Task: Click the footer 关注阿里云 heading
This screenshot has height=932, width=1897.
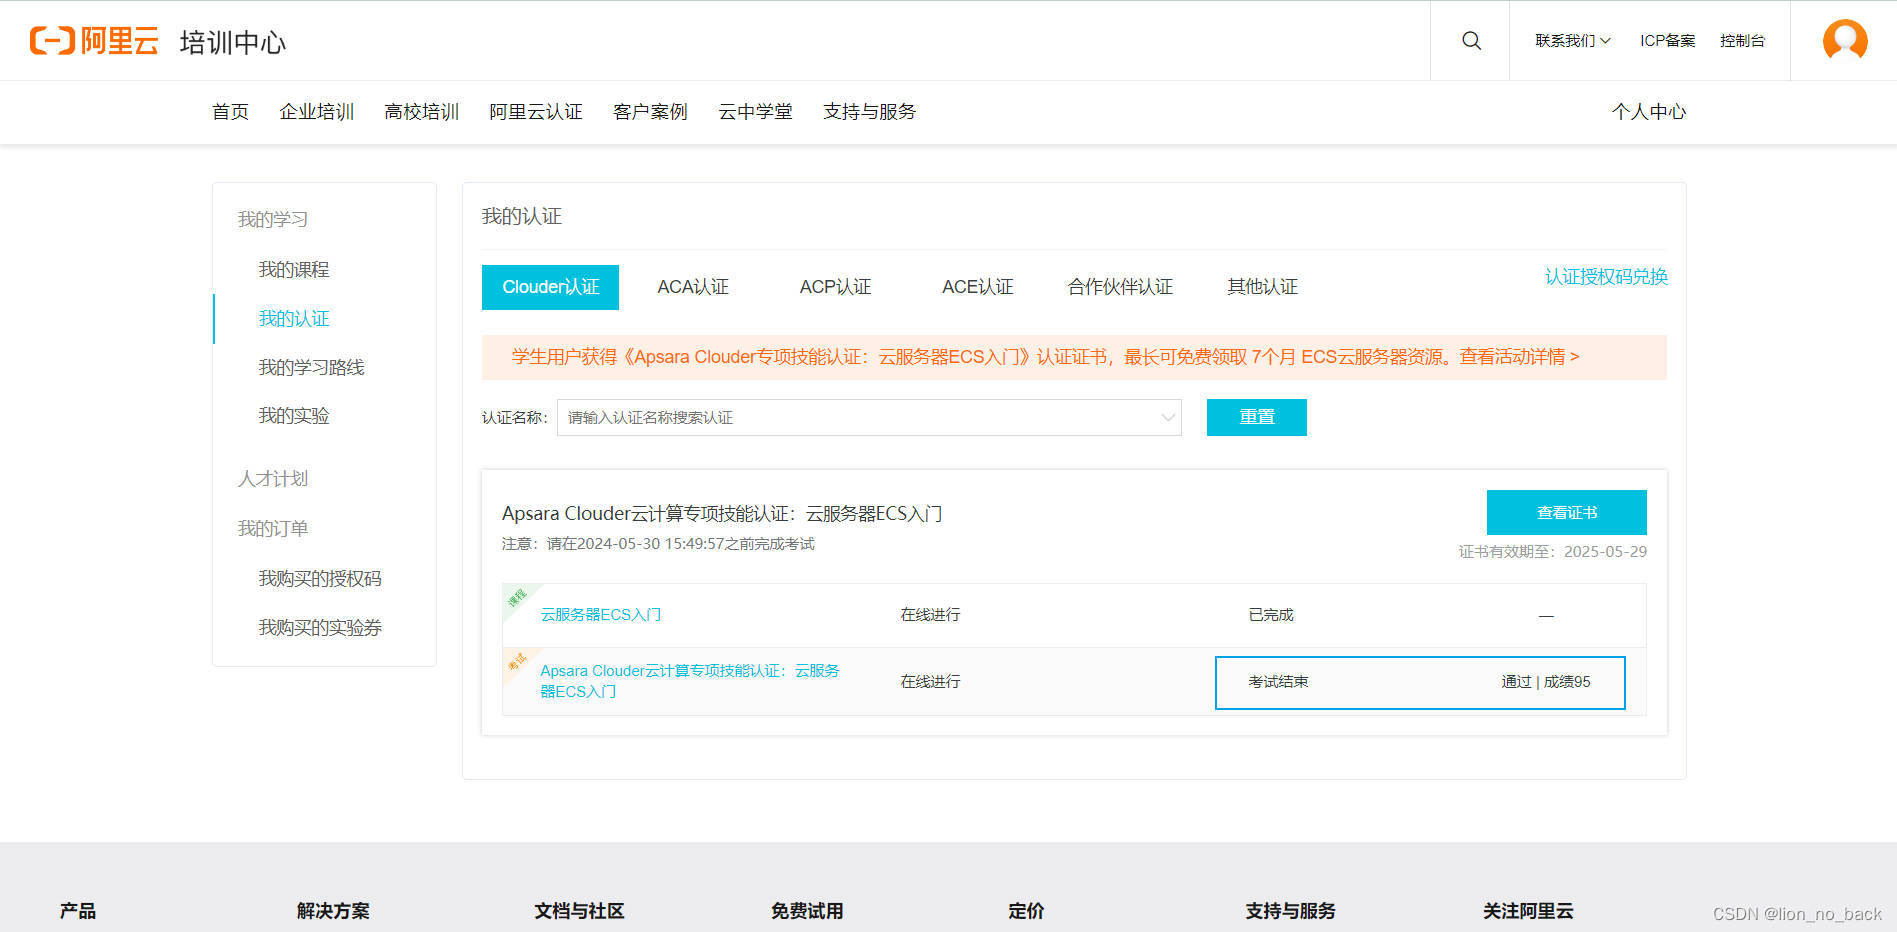Action: coord(1528,911)
